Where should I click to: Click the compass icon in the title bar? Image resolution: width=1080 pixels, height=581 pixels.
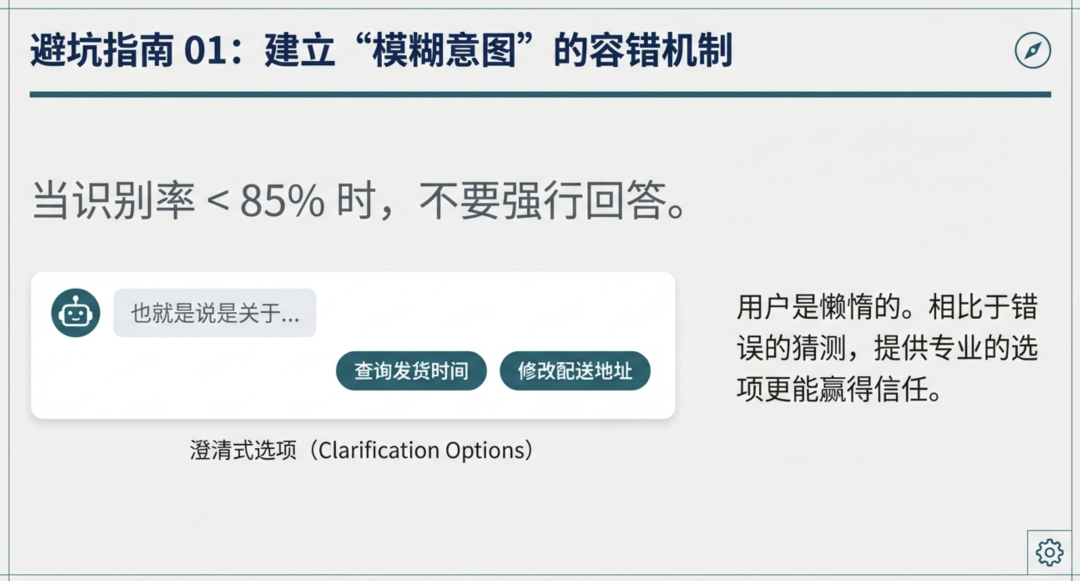coord(1032,50)
